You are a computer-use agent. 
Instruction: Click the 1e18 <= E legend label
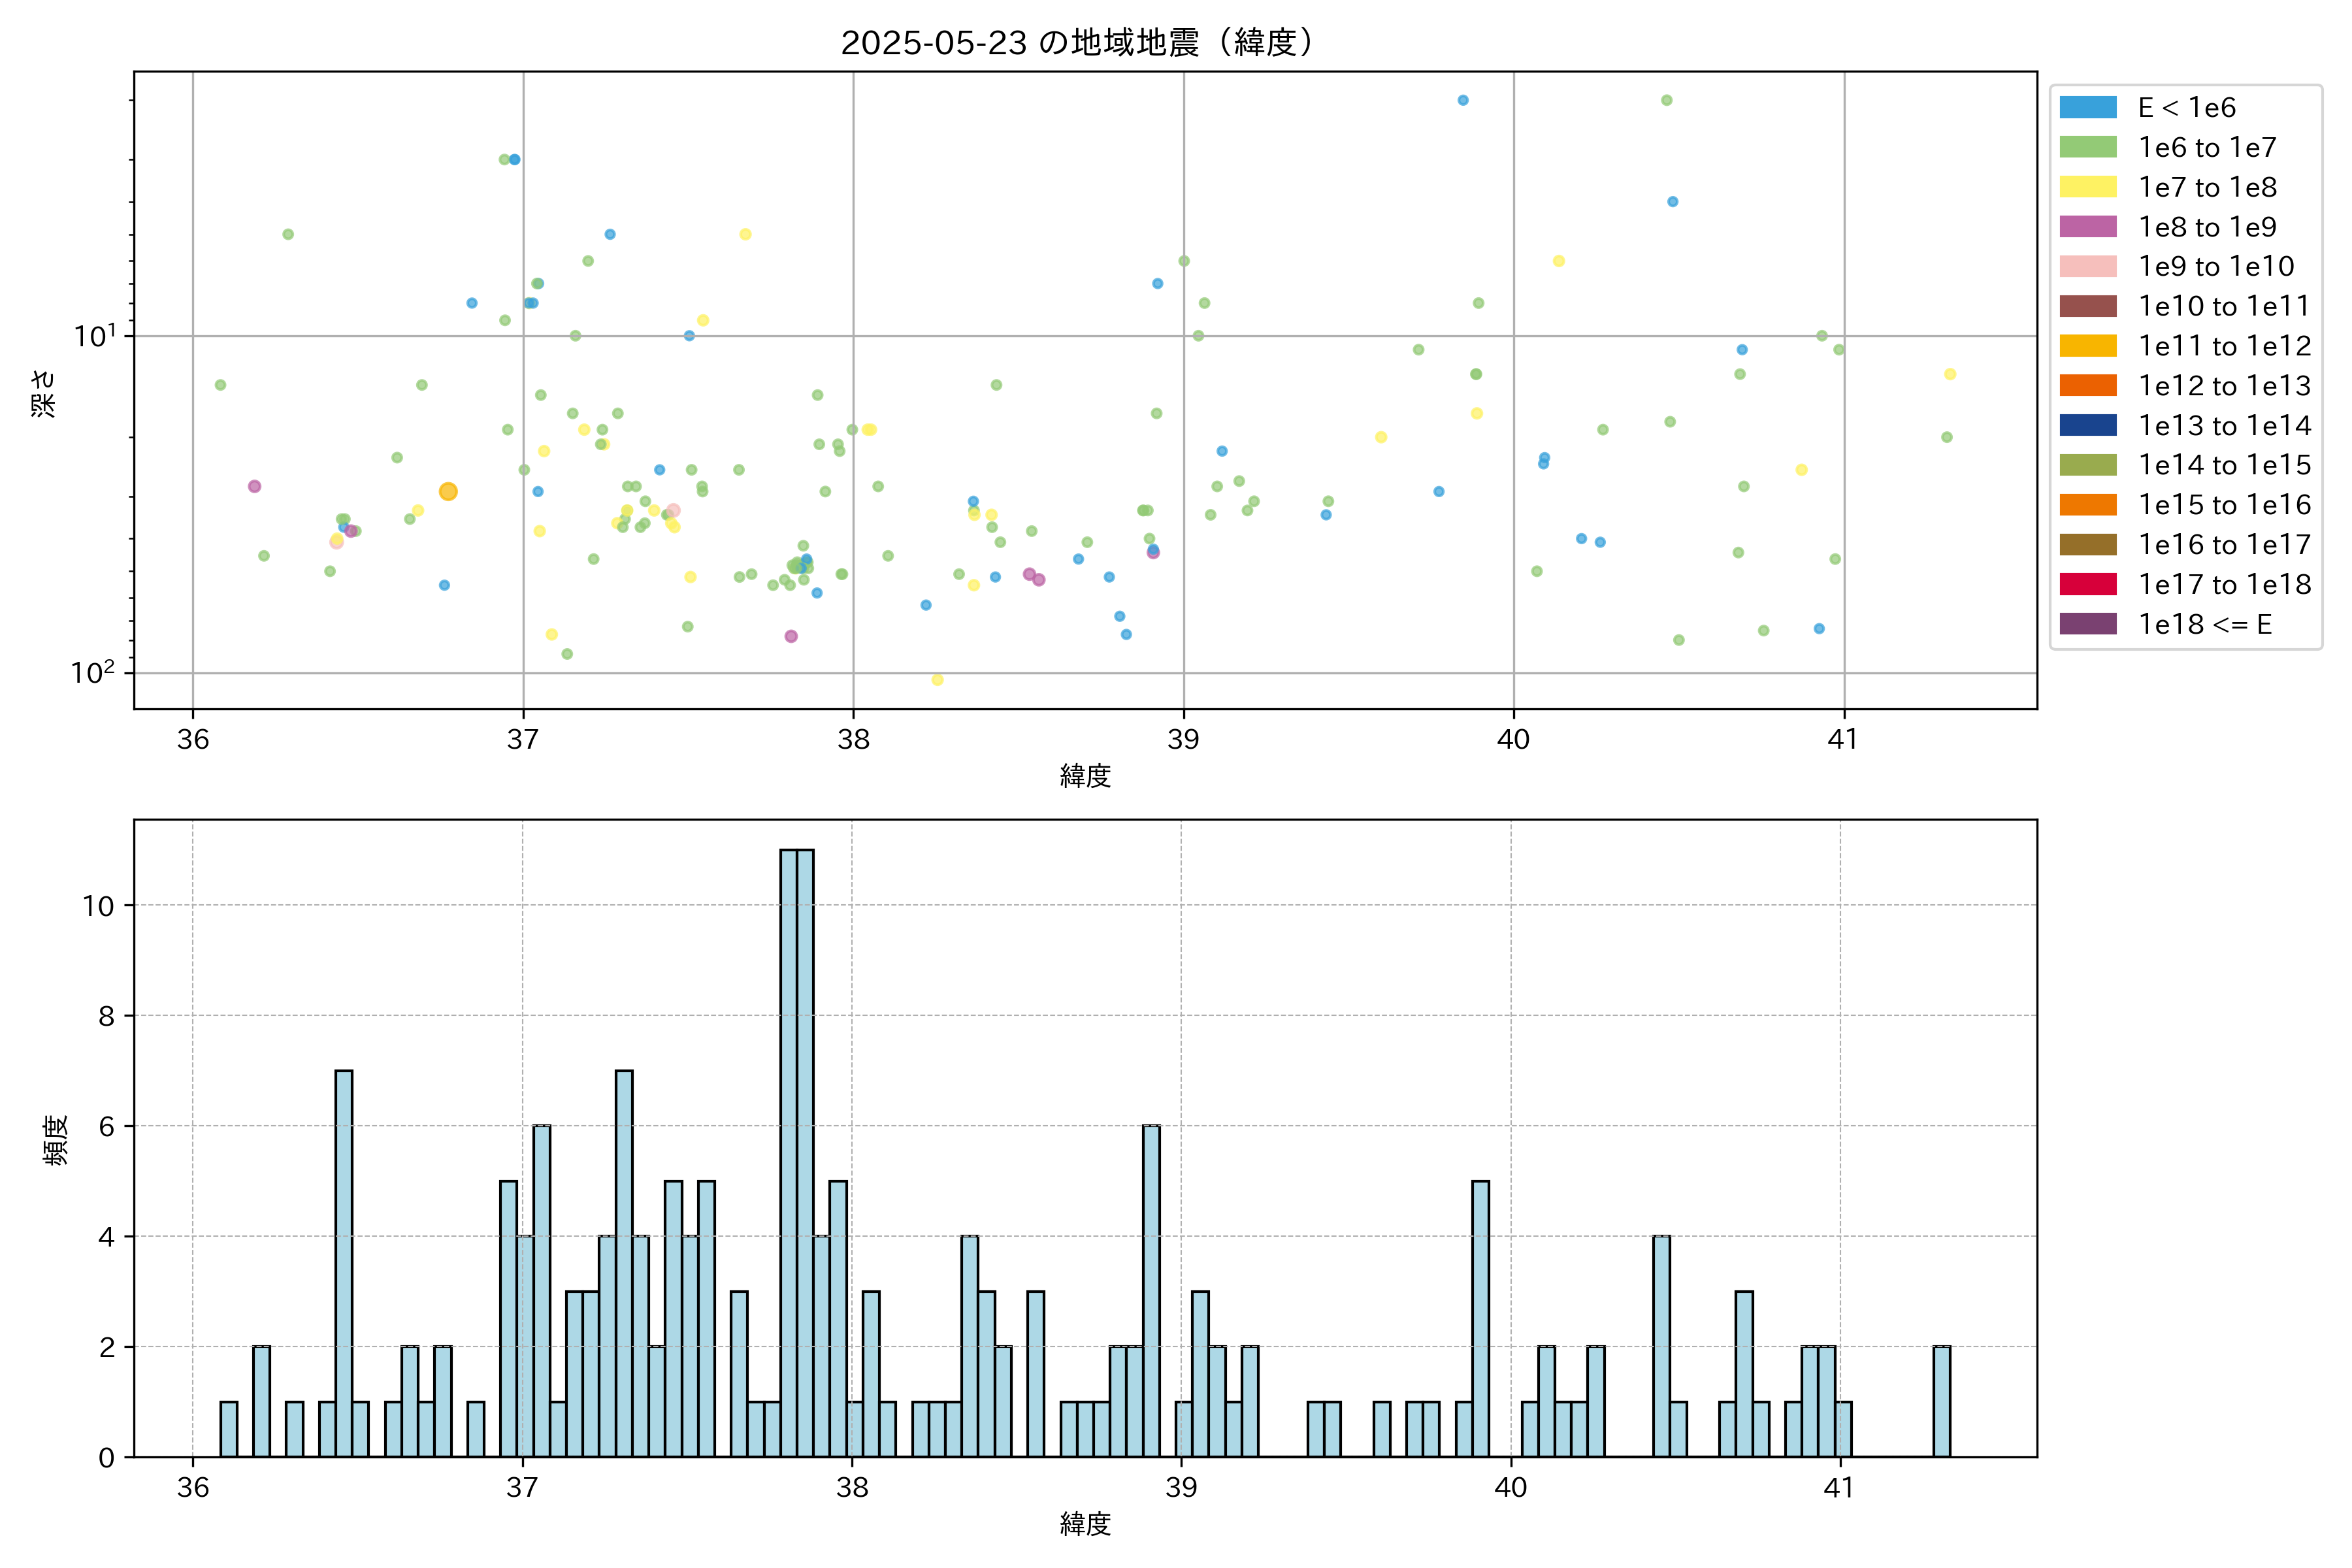[x=2204, y=624]
